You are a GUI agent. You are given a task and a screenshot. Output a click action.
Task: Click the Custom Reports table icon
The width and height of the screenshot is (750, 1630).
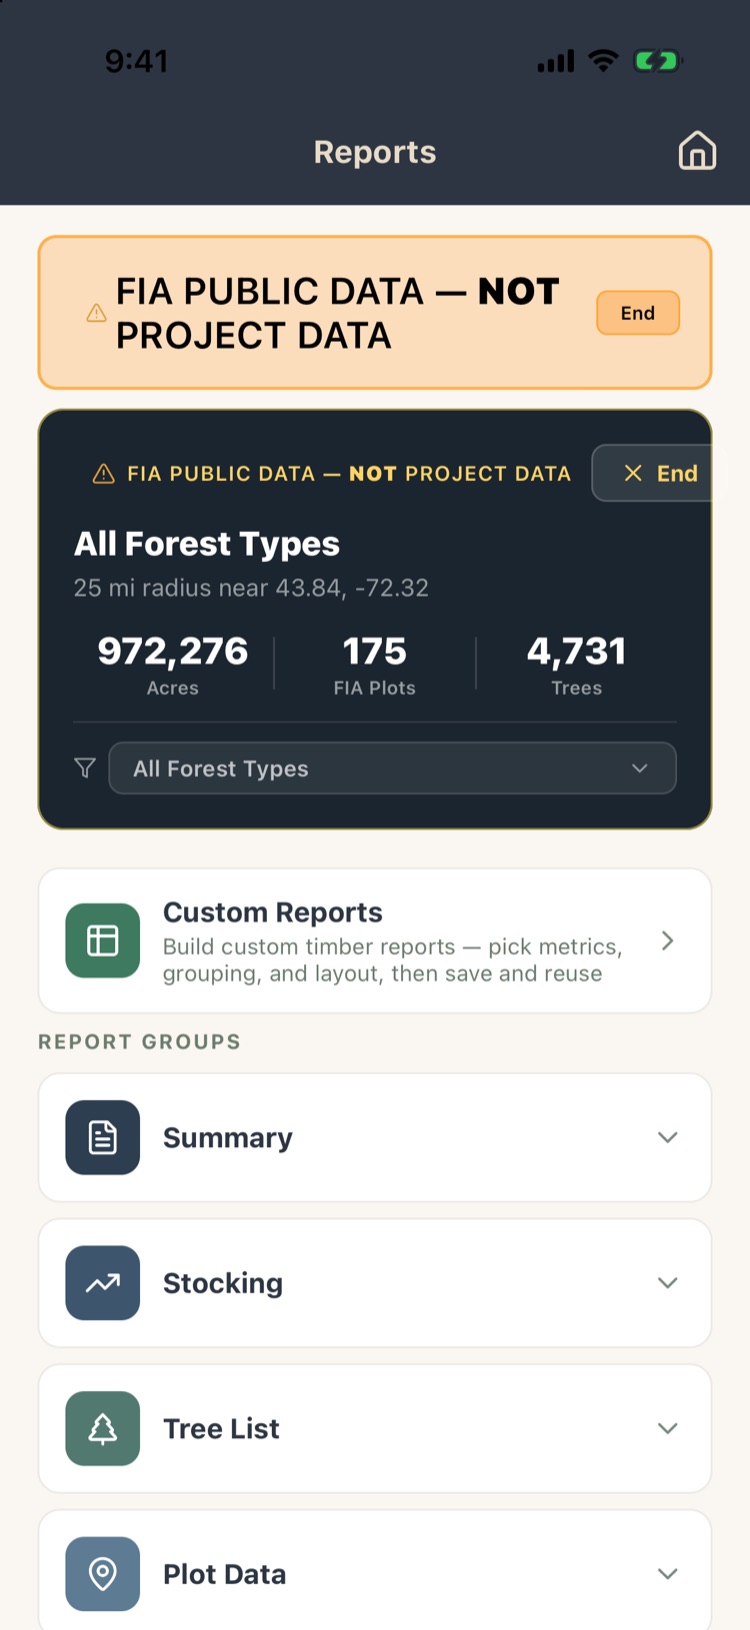pos(103,941)
